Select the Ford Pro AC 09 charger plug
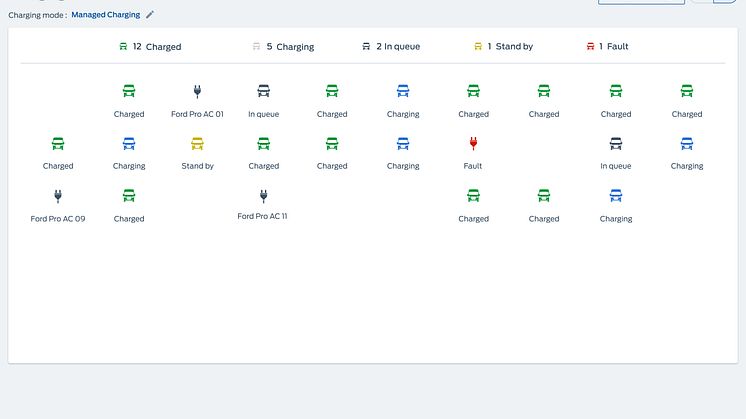 (x=58, y=196)
